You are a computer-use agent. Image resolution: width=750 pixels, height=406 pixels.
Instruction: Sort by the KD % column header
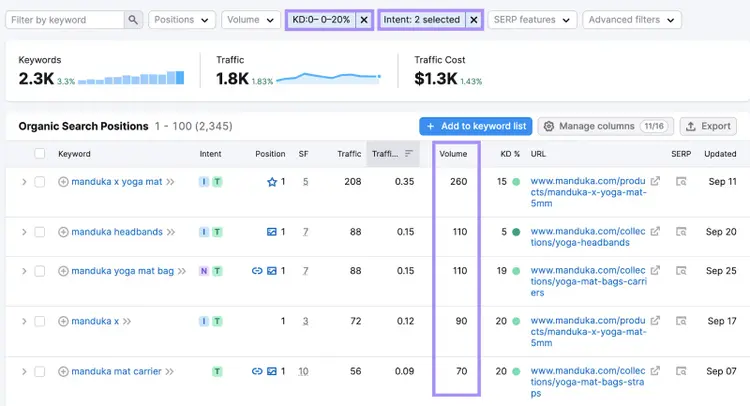(x=510, y=154)
